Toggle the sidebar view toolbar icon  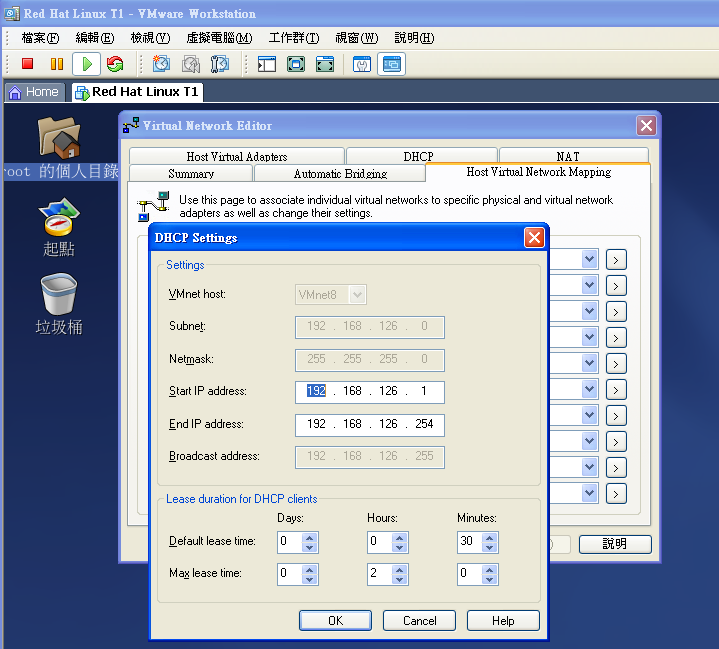coord(267,64)
